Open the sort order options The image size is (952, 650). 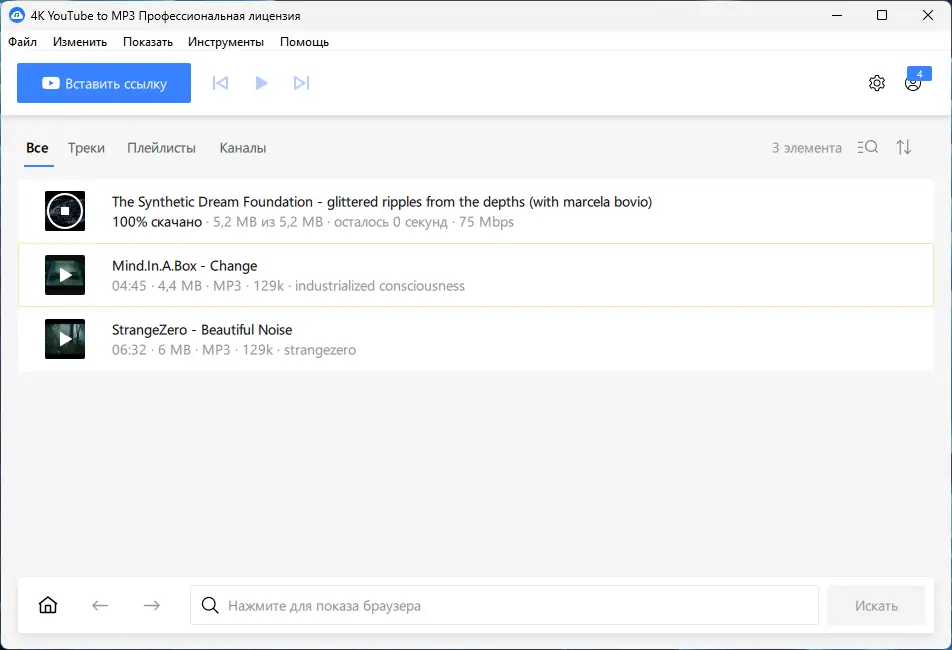(x=904, y=147)
